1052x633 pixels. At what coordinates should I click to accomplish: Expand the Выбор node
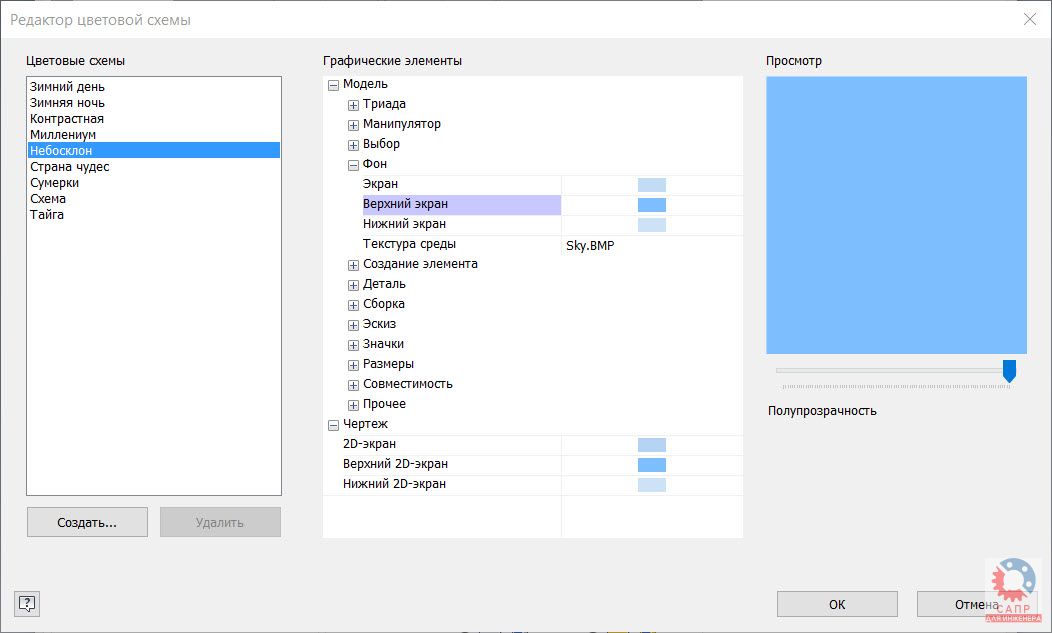pyautogui.click(x=354, y=146)
